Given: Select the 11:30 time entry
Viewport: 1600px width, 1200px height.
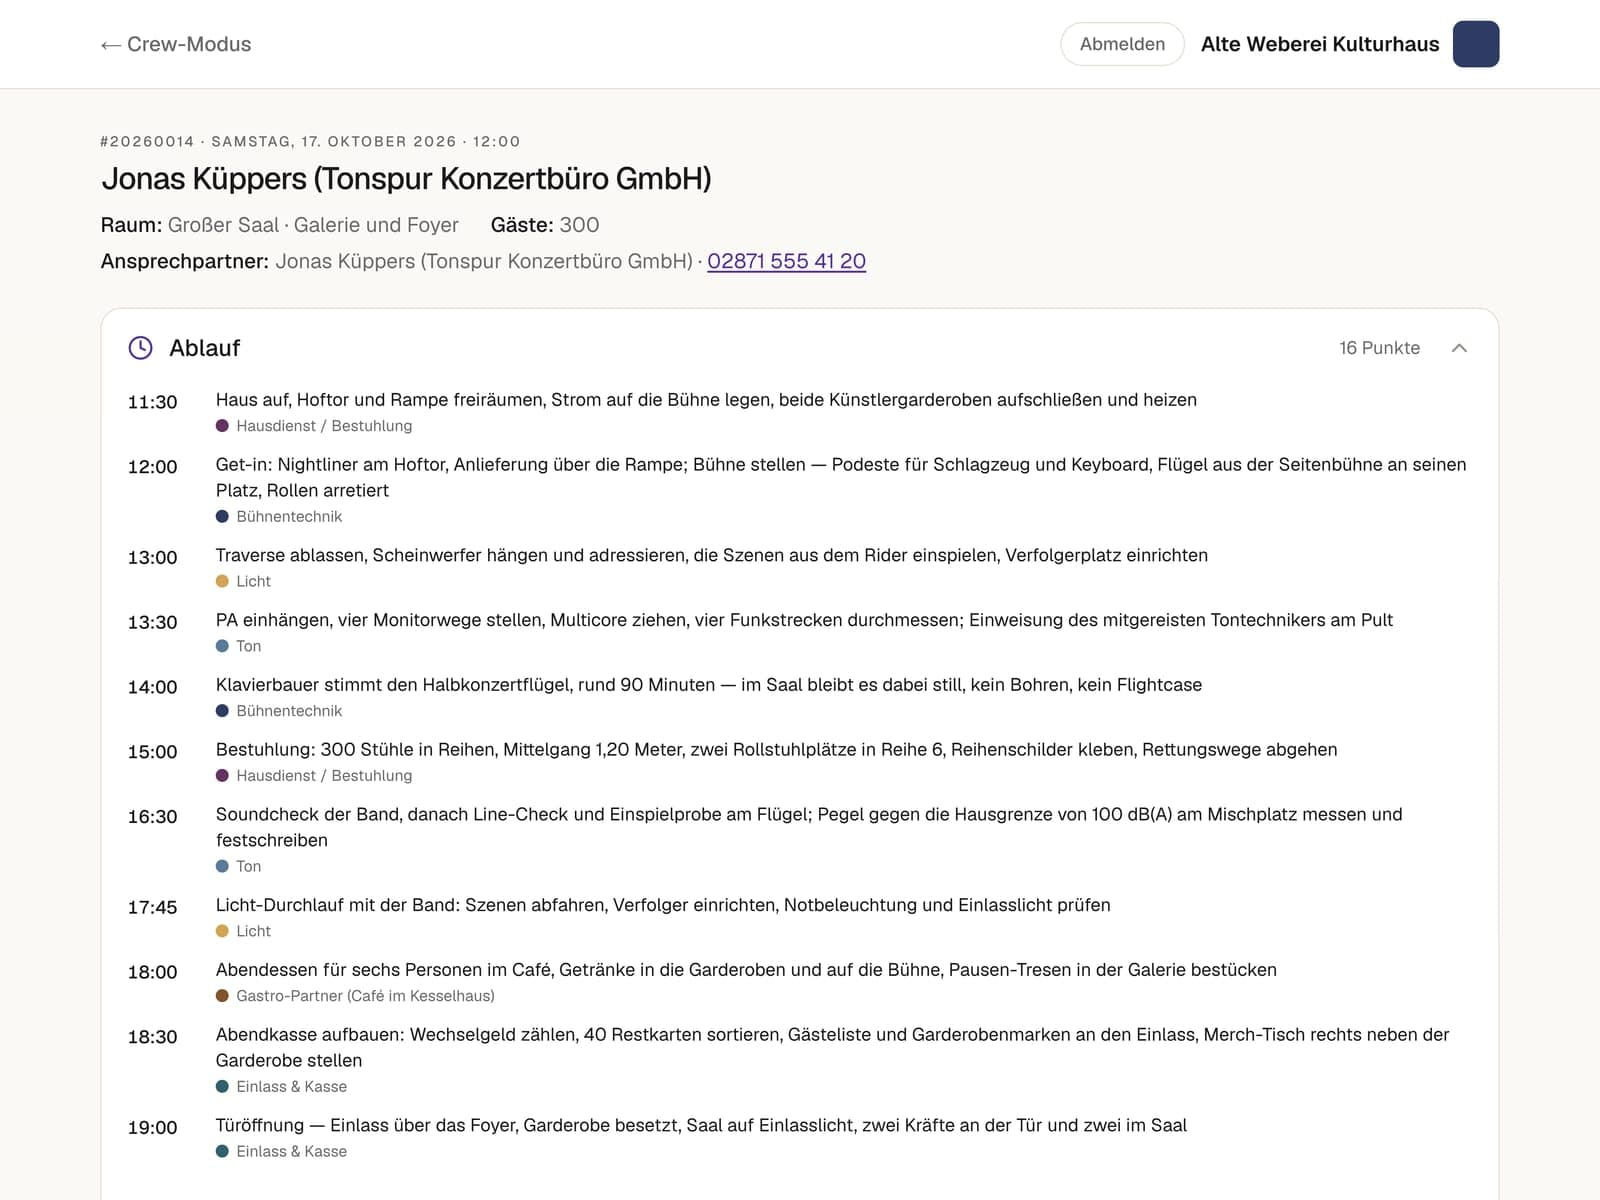Looking at the screenshot, I should pos(152,402).
